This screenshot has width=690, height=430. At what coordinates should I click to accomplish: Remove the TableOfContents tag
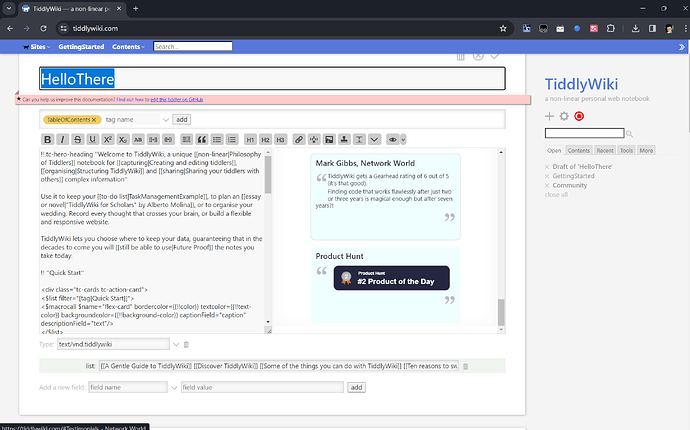[94, 120]
